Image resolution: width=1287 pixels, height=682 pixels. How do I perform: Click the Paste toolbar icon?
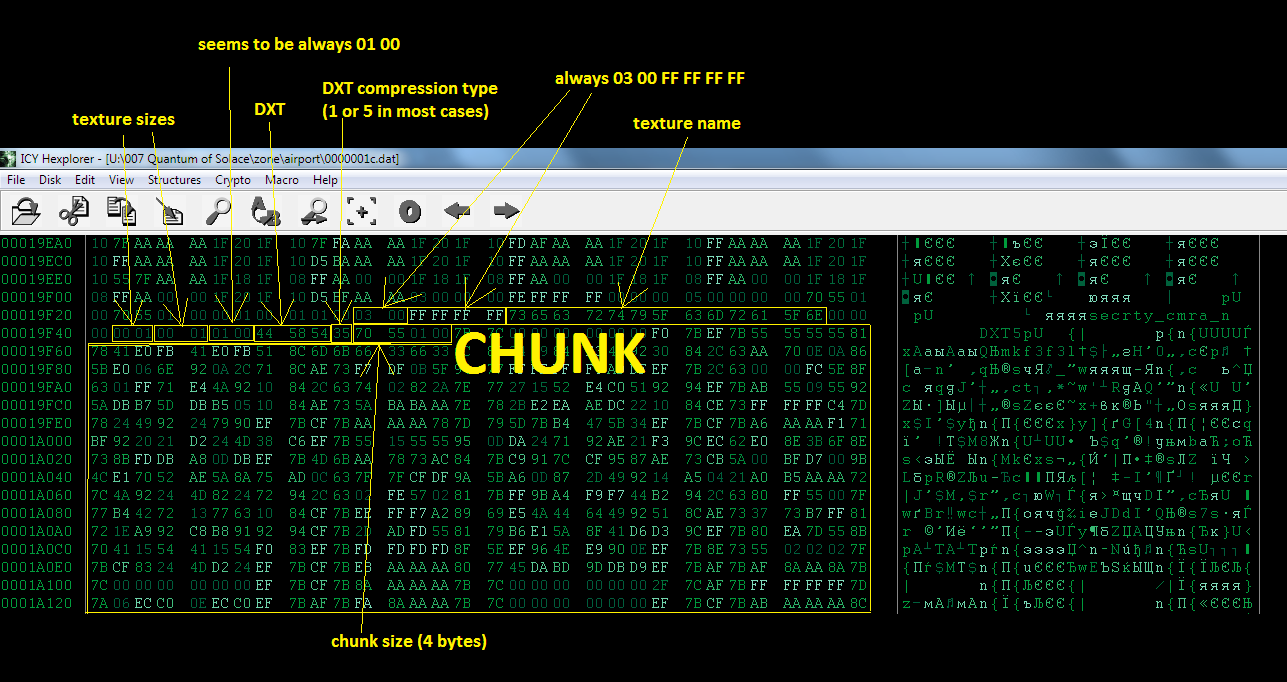170,211
